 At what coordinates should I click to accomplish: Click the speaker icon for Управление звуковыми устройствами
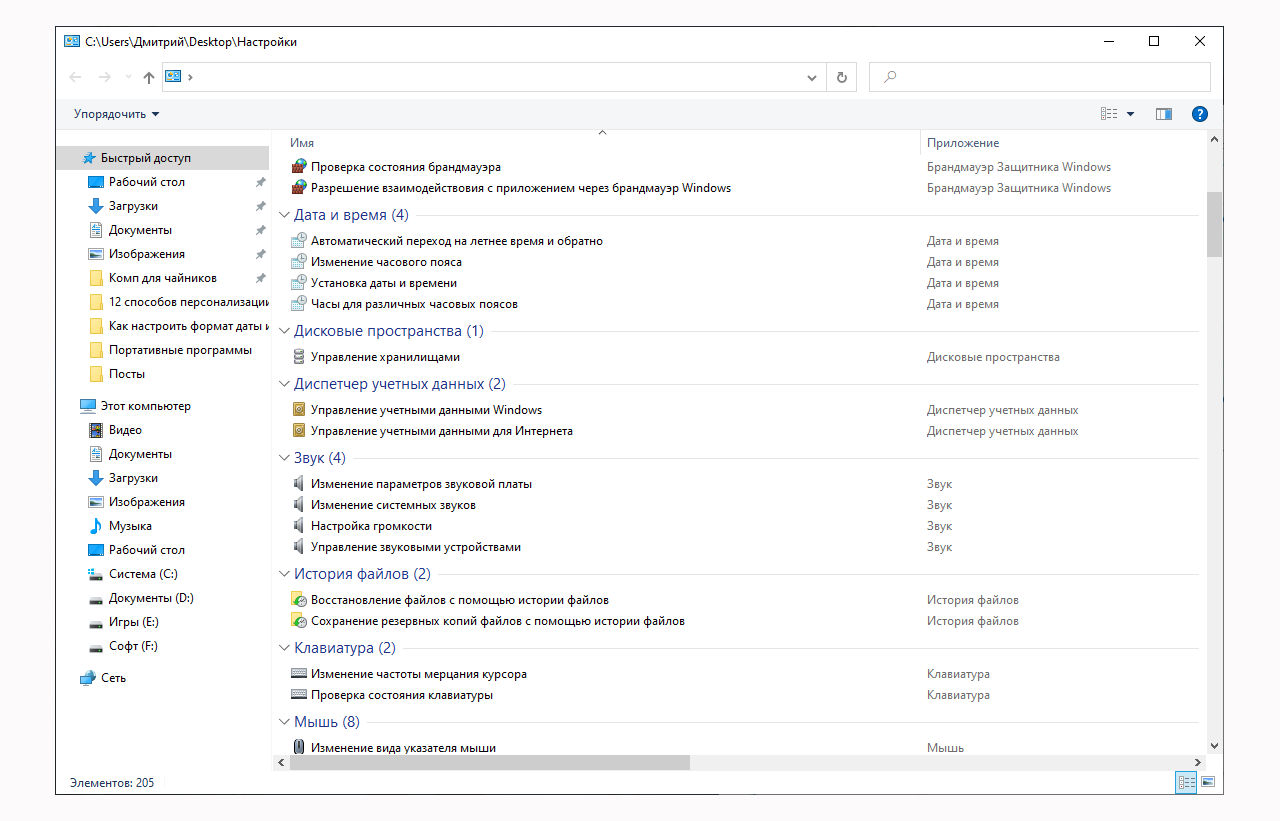coord(298,547)
